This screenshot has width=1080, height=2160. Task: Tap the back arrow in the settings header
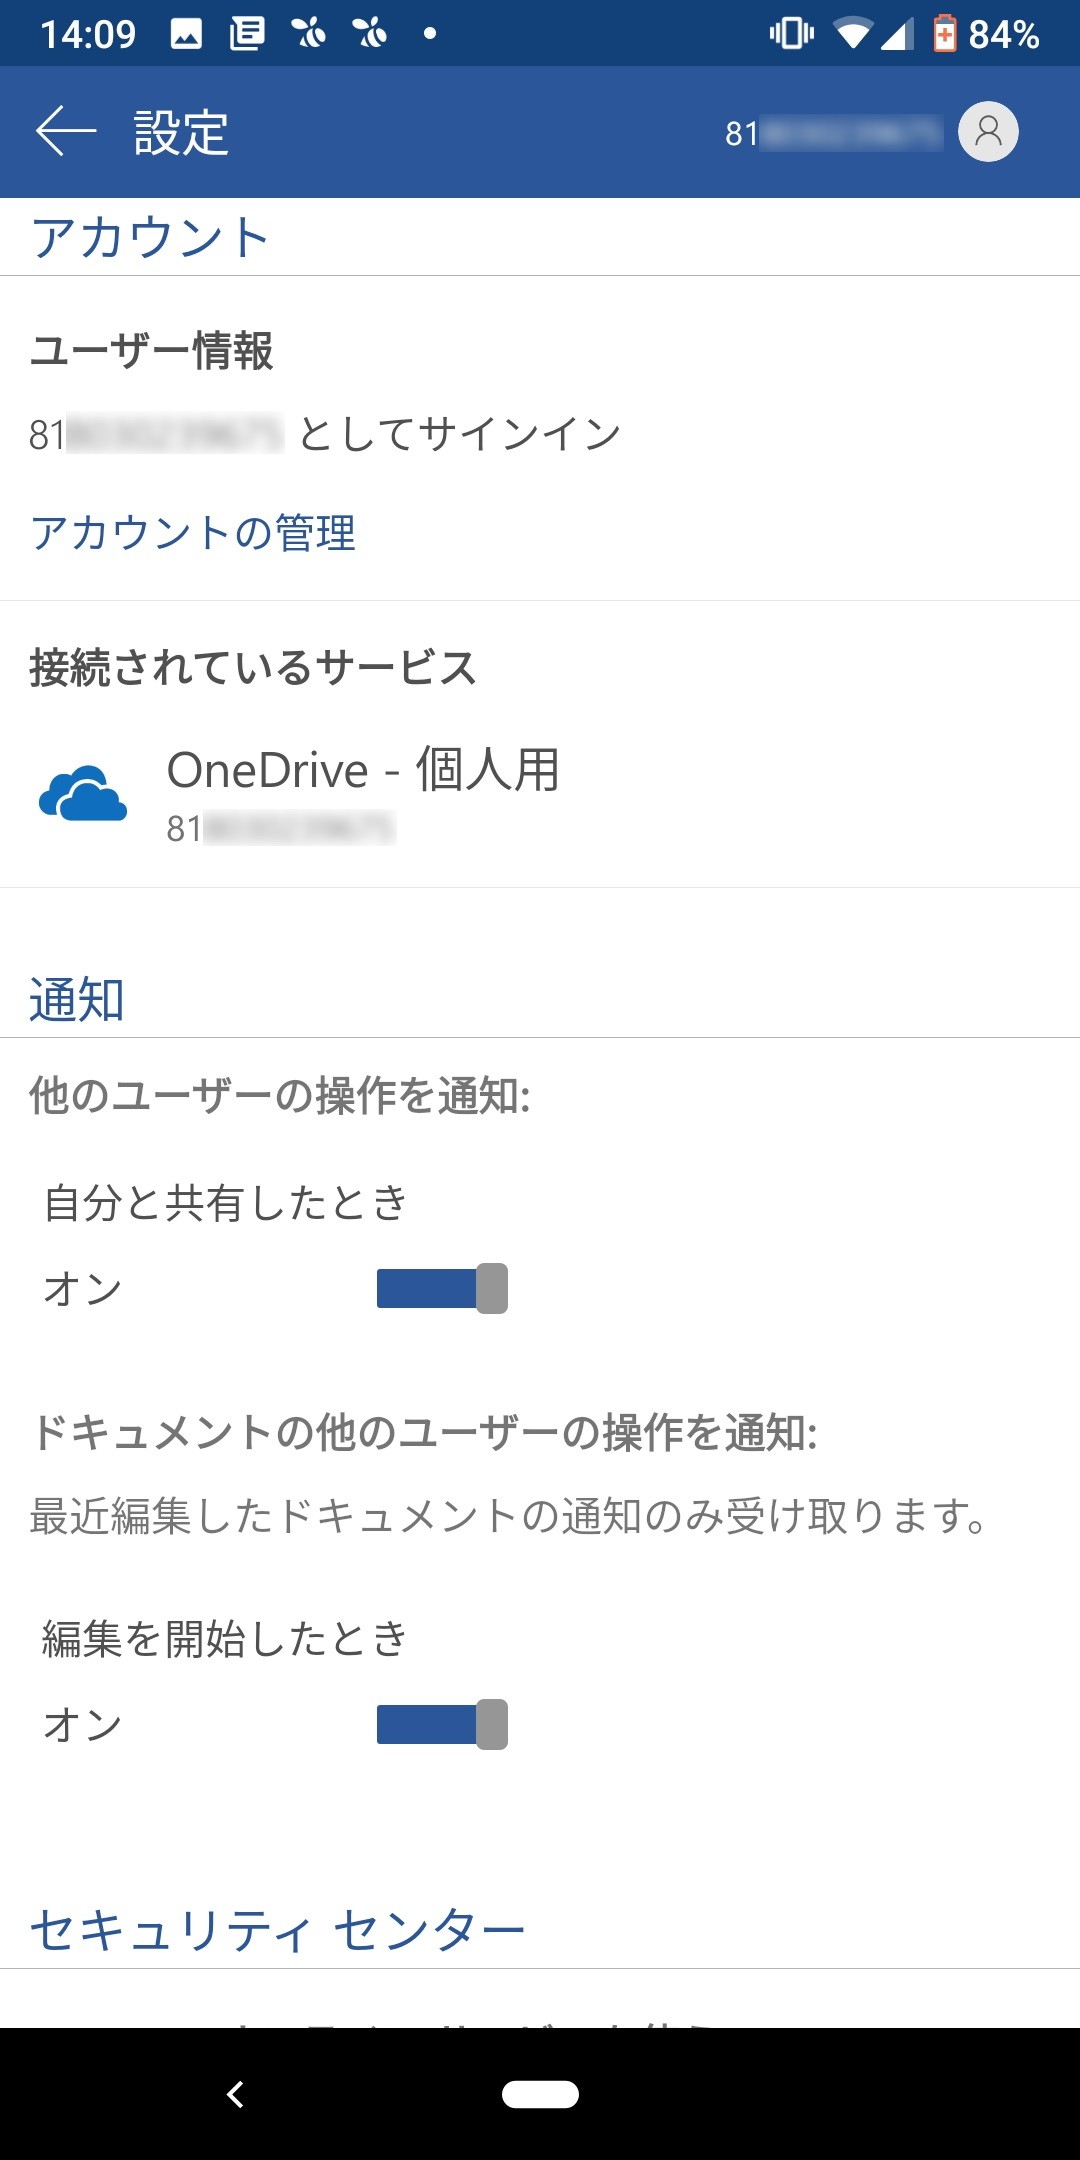(x=60, y=131)
